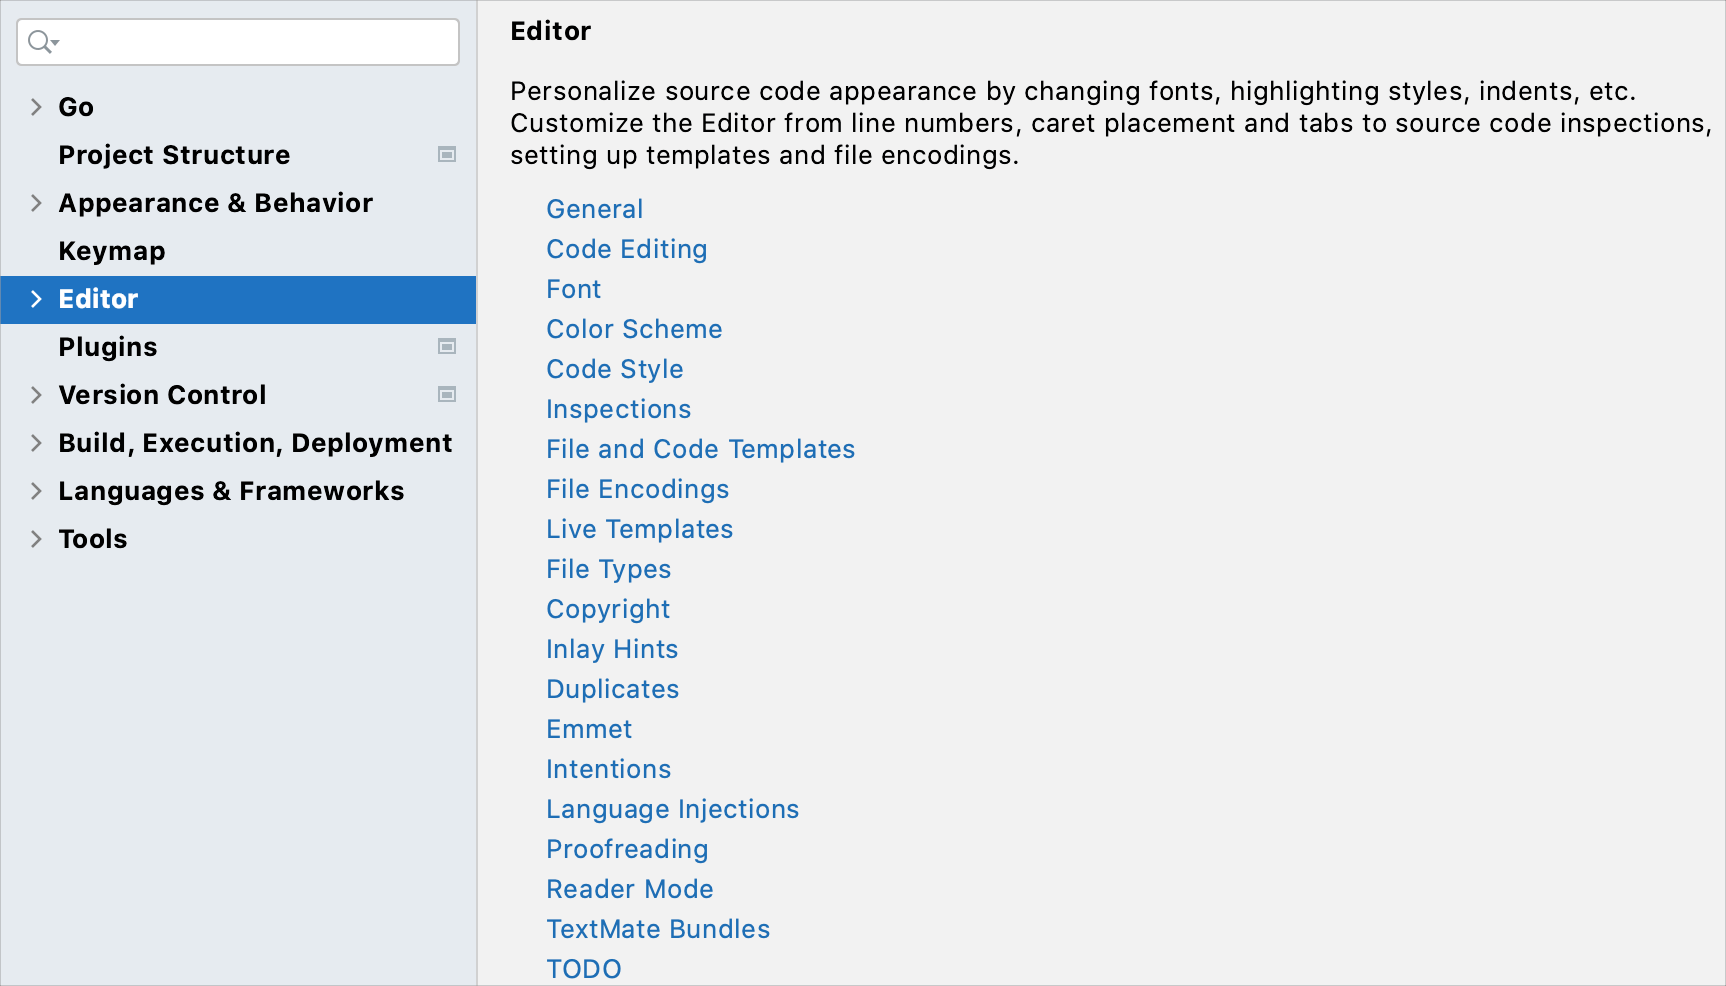Image resolution: width=1726 pixels, height=986 pixels.
Task: Open the Live Templates settings
Action: (x=639, y=529)
